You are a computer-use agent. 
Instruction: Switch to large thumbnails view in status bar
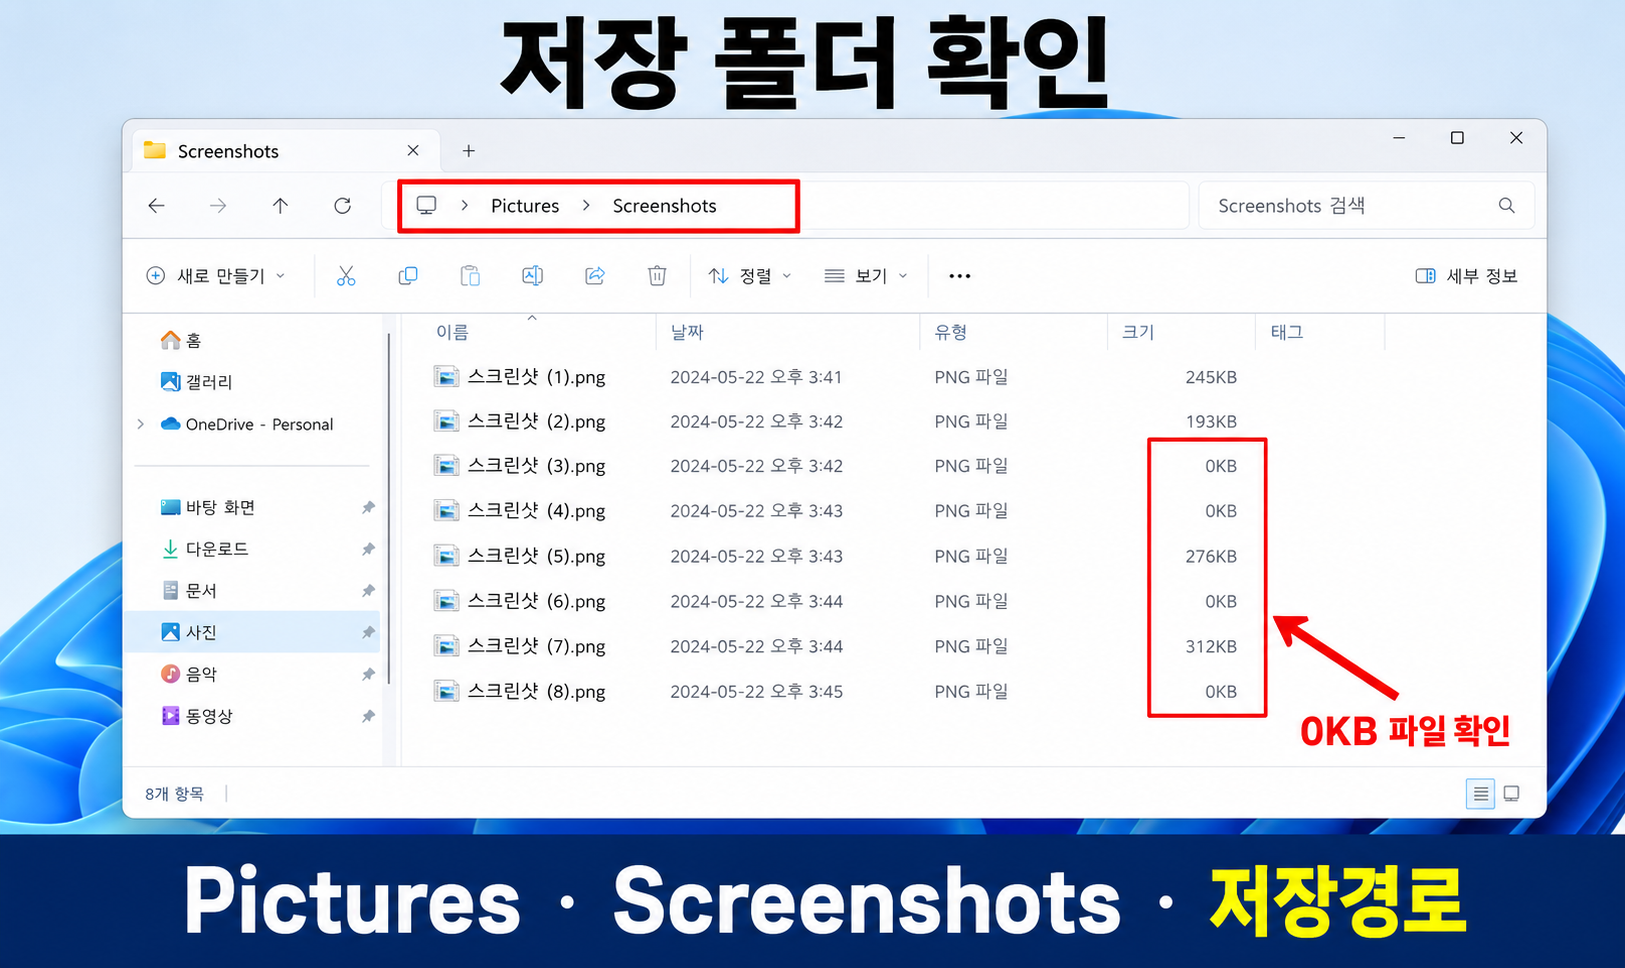1512,794
